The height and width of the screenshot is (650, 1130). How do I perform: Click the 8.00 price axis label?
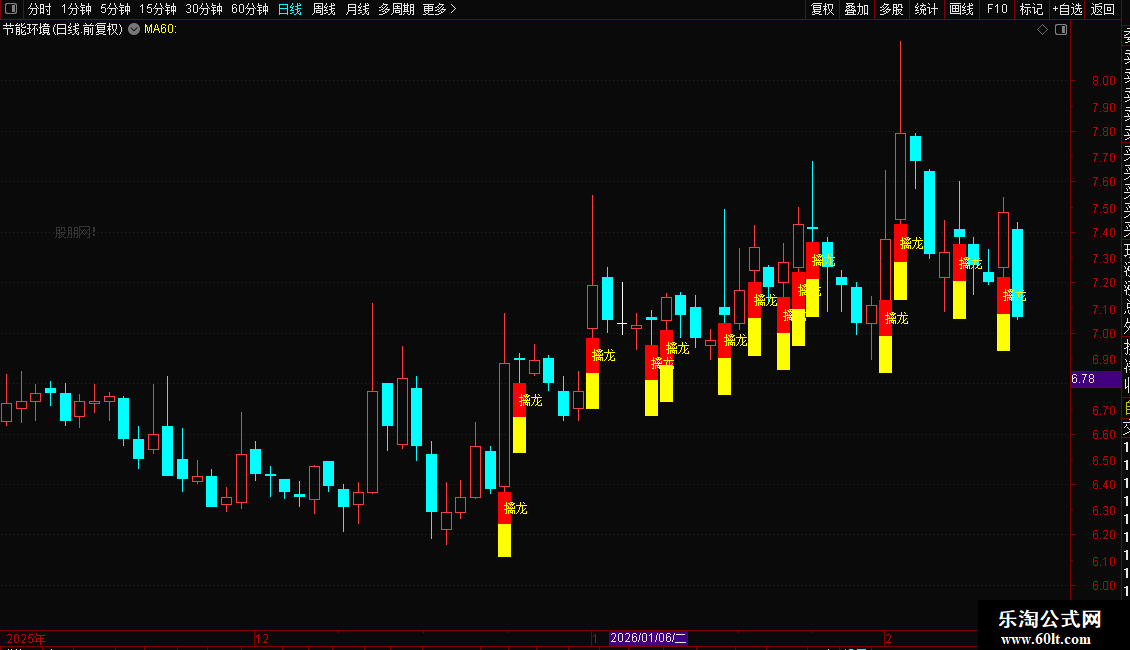click(x=1103, y=81)
